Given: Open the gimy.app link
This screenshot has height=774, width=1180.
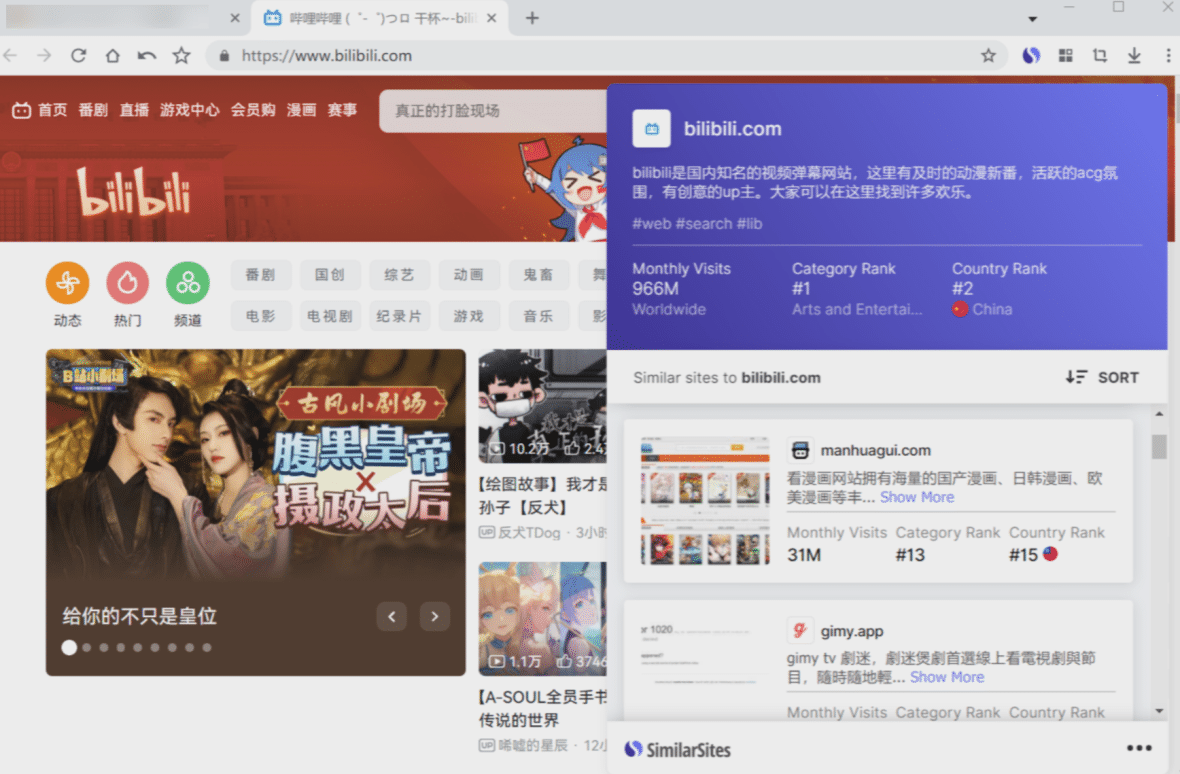Looking at the screenshot, I should tap(852, 631).
